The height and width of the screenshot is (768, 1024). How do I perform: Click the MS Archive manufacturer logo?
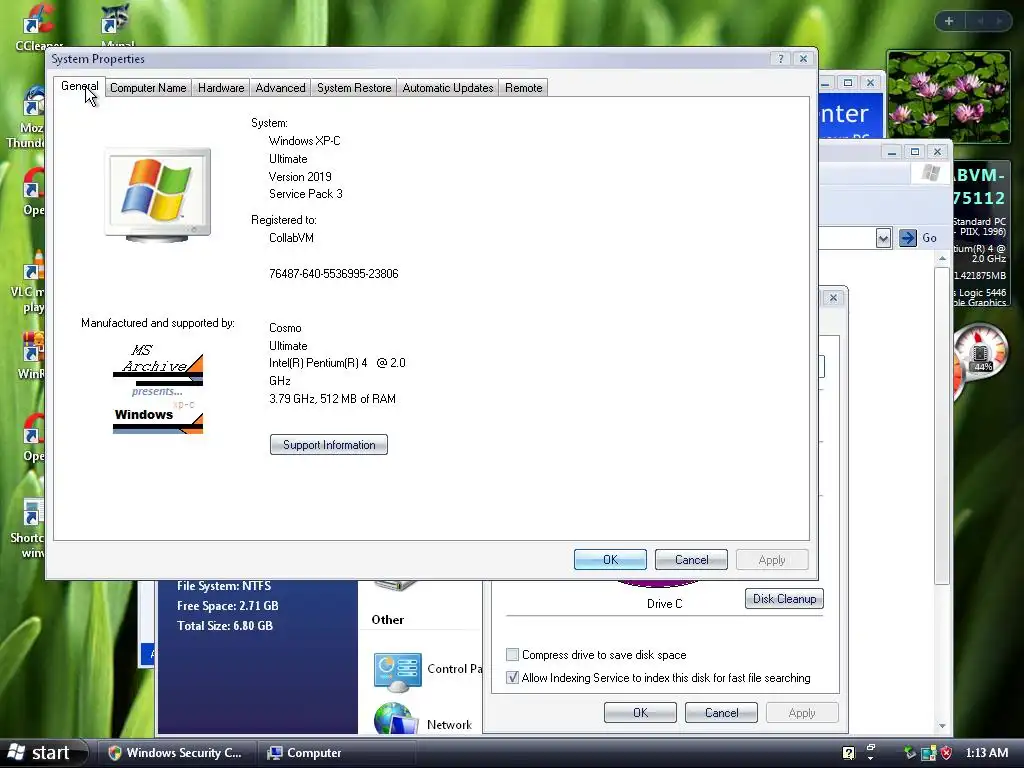pos(157,389)
